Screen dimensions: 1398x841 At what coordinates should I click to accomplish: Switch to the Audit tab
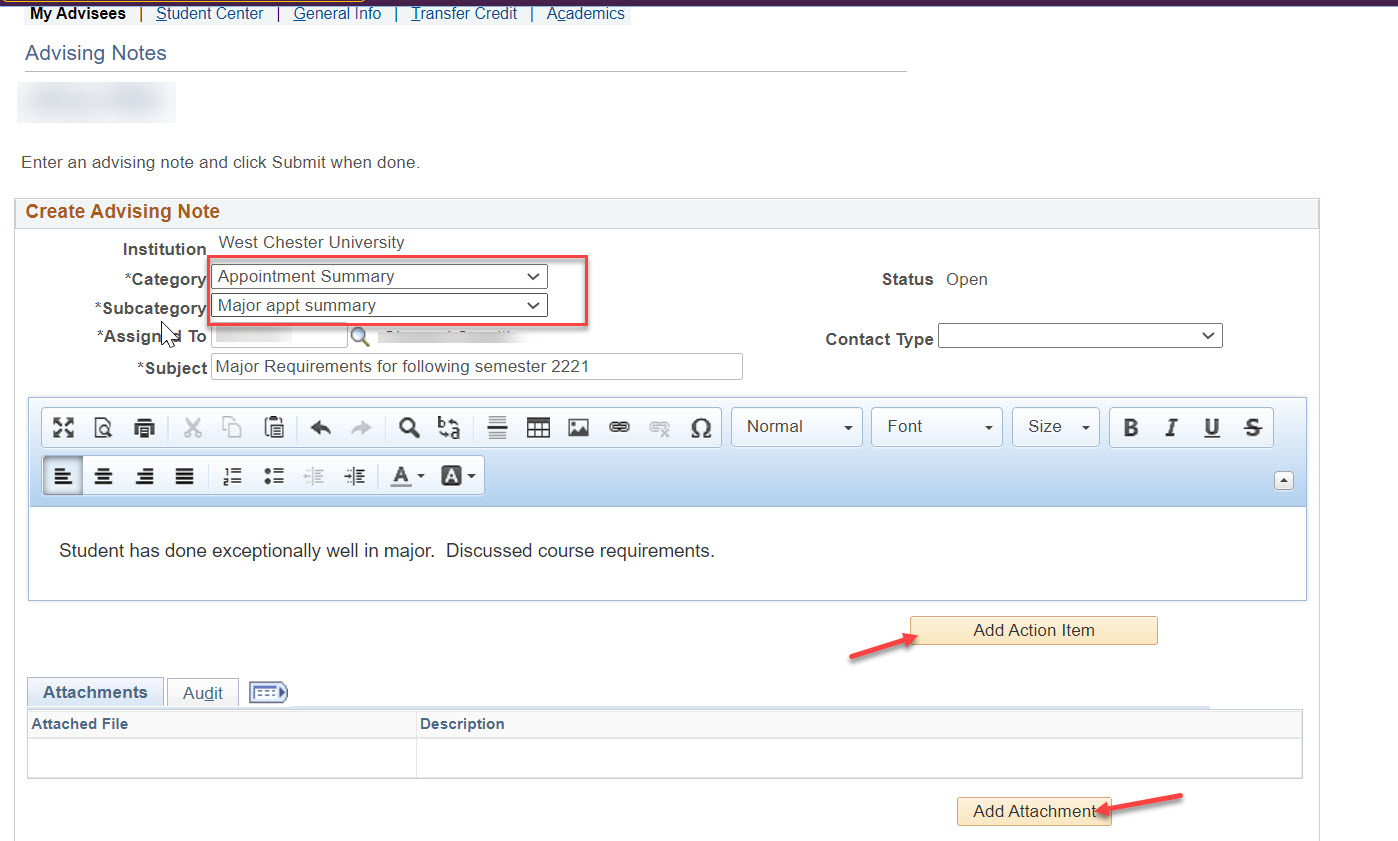click(x=203, y=693)
